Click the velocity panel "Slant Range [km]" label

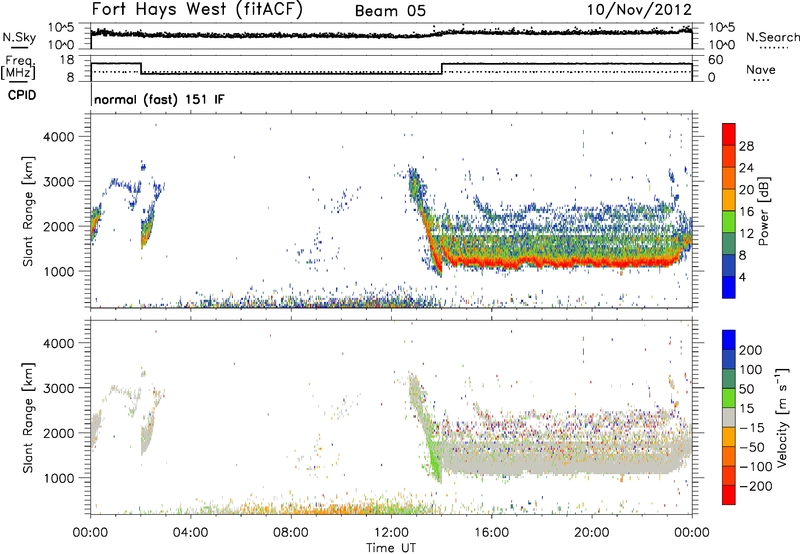coord(28,418)
